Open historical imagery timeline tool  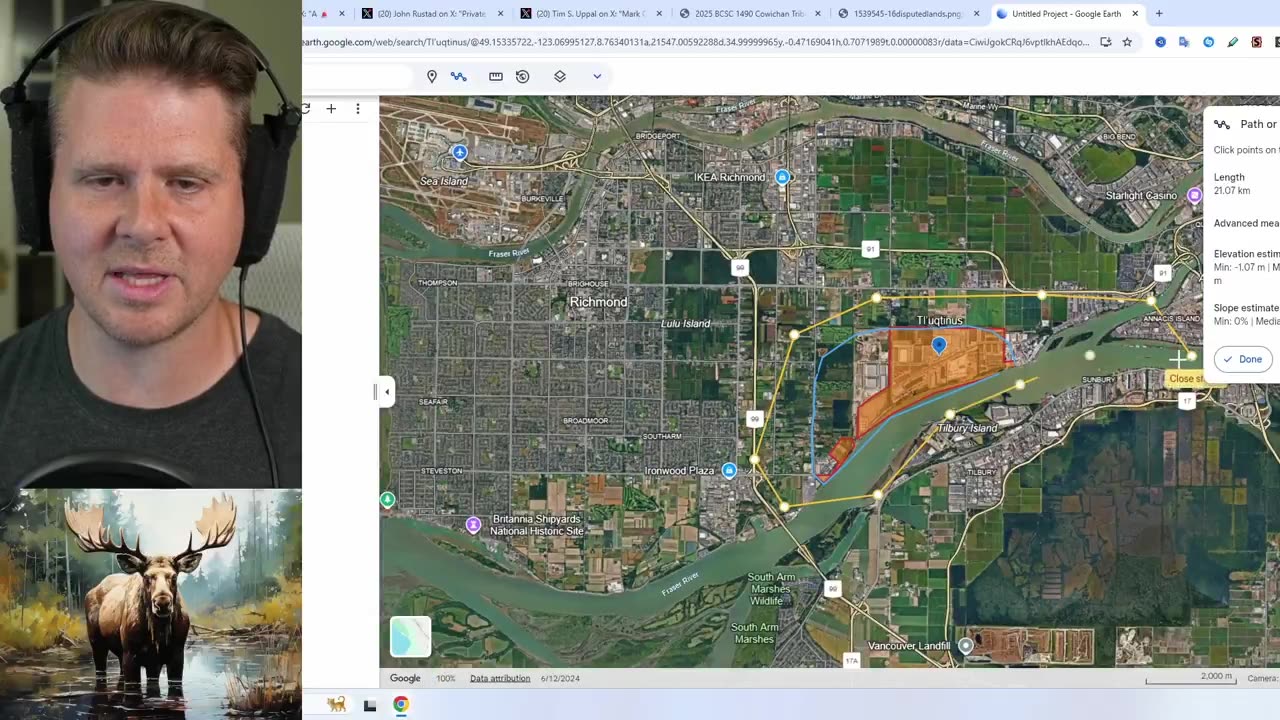(522, 77)
